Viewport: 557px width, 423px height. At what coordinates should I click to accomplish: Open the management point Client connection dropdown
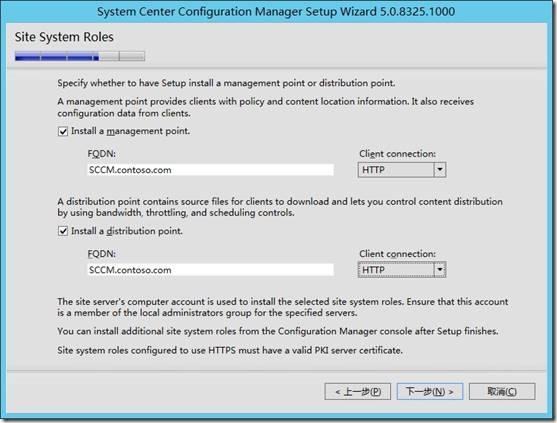point(402,170)
